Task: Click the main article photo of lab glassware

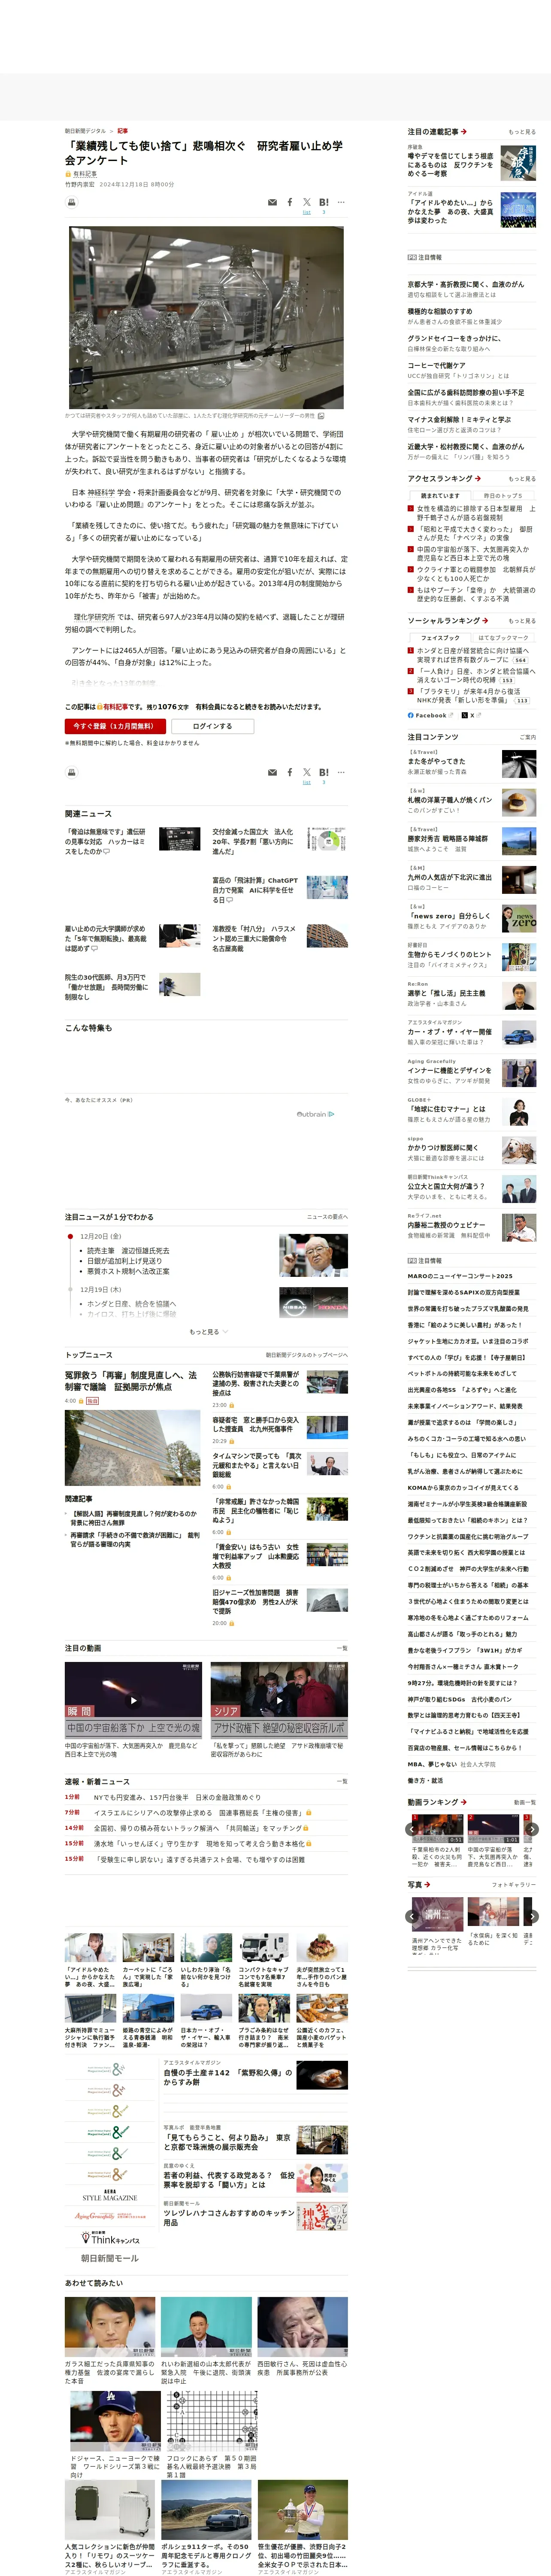Action: [206, 317]
